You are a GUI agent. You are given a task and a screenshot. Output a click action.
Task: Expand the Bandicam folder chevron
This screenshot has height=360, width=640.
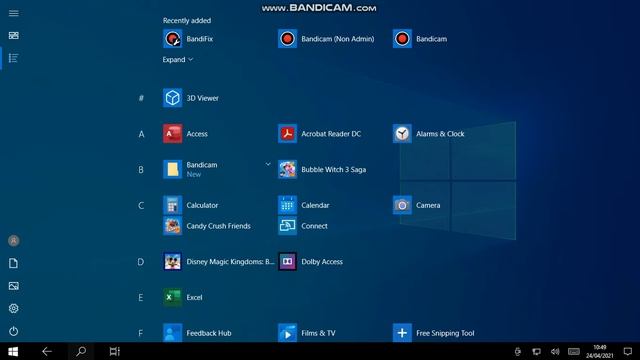coord(268,164)
